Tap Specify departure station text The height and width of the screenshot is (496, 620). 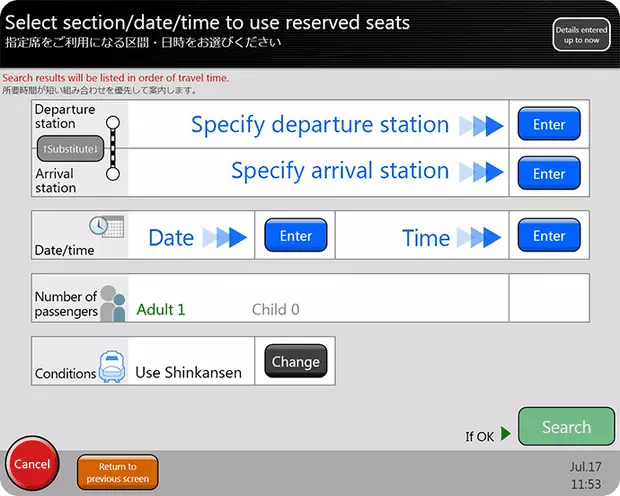(319, 125)
